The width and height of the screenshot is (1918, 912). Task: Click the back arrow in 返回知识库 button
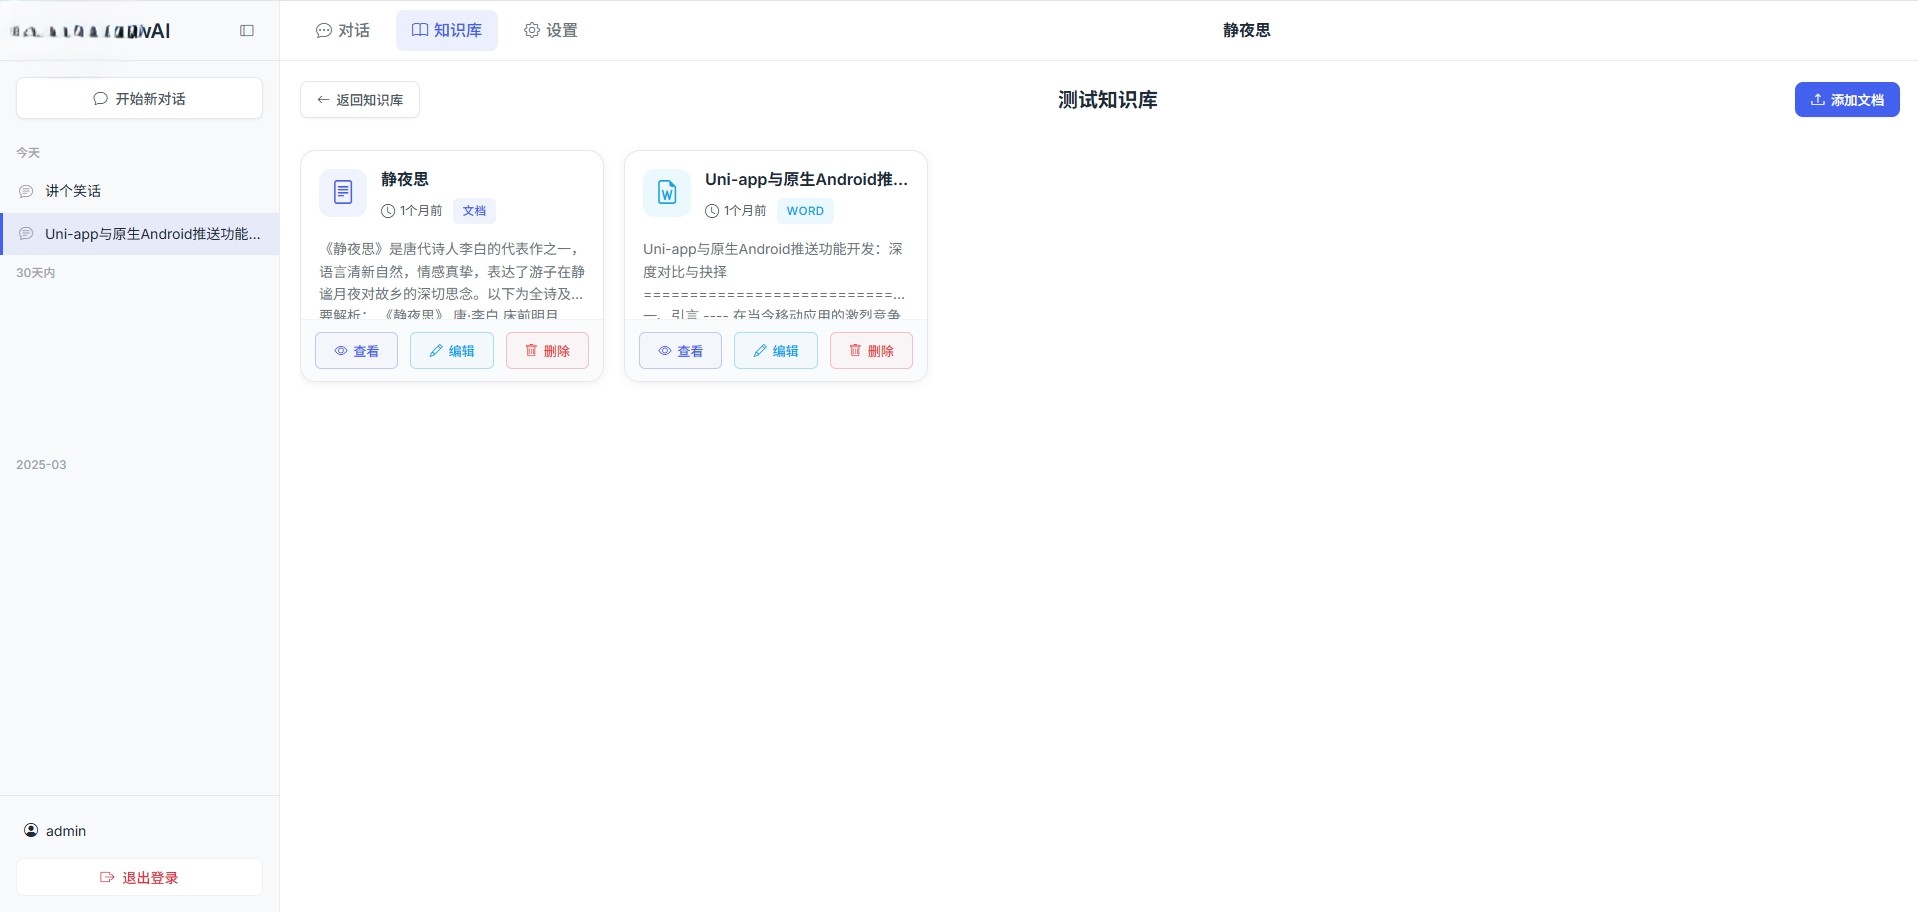point(323,99)
